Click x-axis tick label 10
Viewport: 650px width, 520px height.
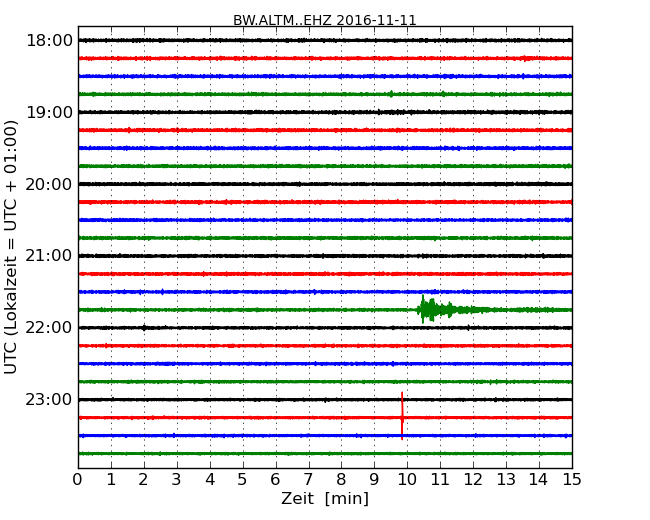point(407,480)
